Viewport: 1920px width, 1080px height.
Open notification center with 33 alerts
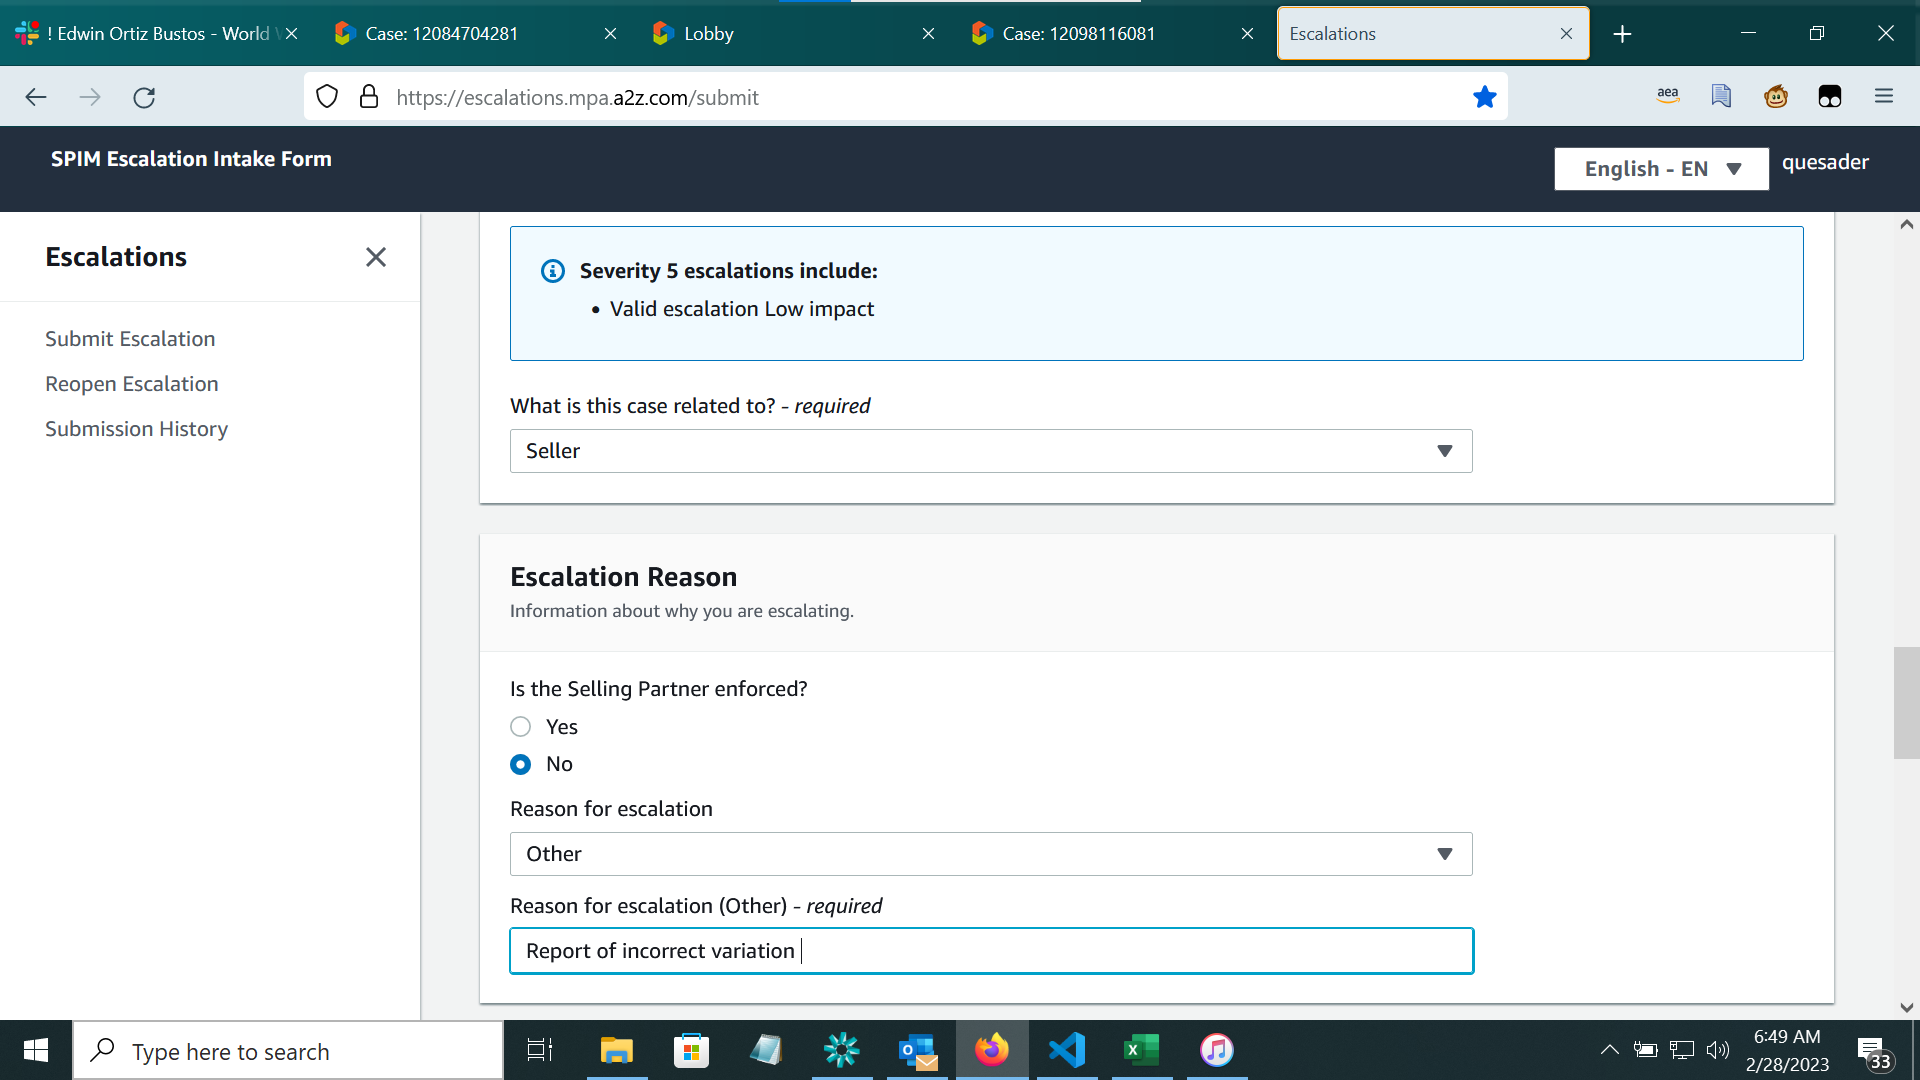click(x=1875, y=1052)
